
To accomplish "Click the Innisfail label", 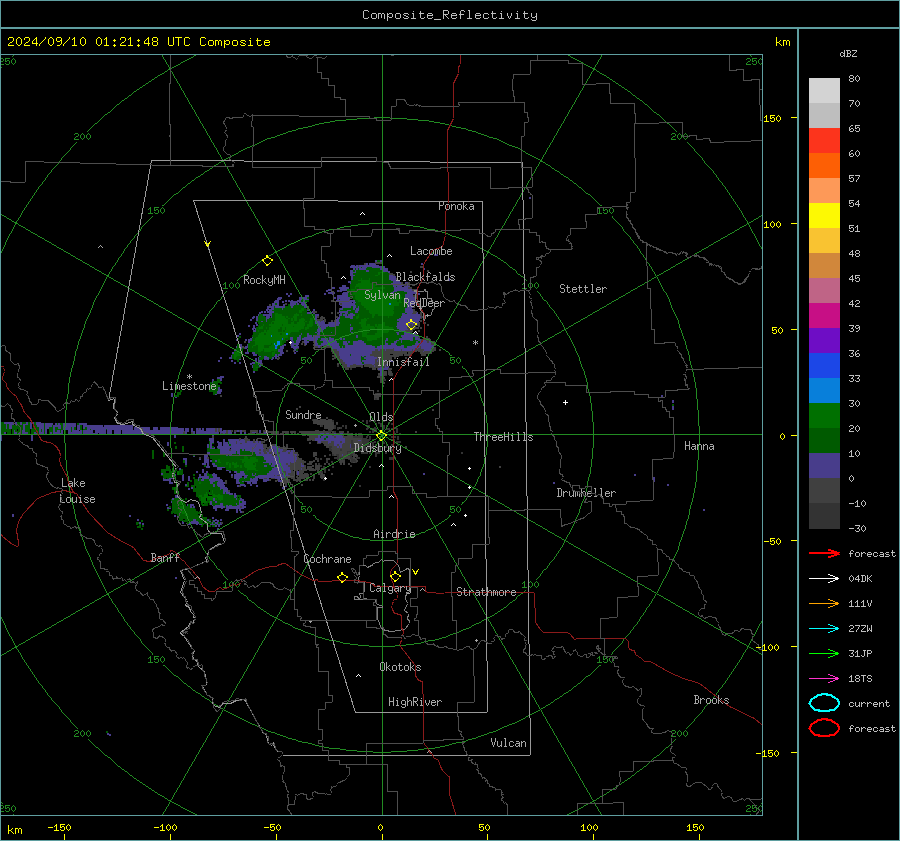I will 403,362.
